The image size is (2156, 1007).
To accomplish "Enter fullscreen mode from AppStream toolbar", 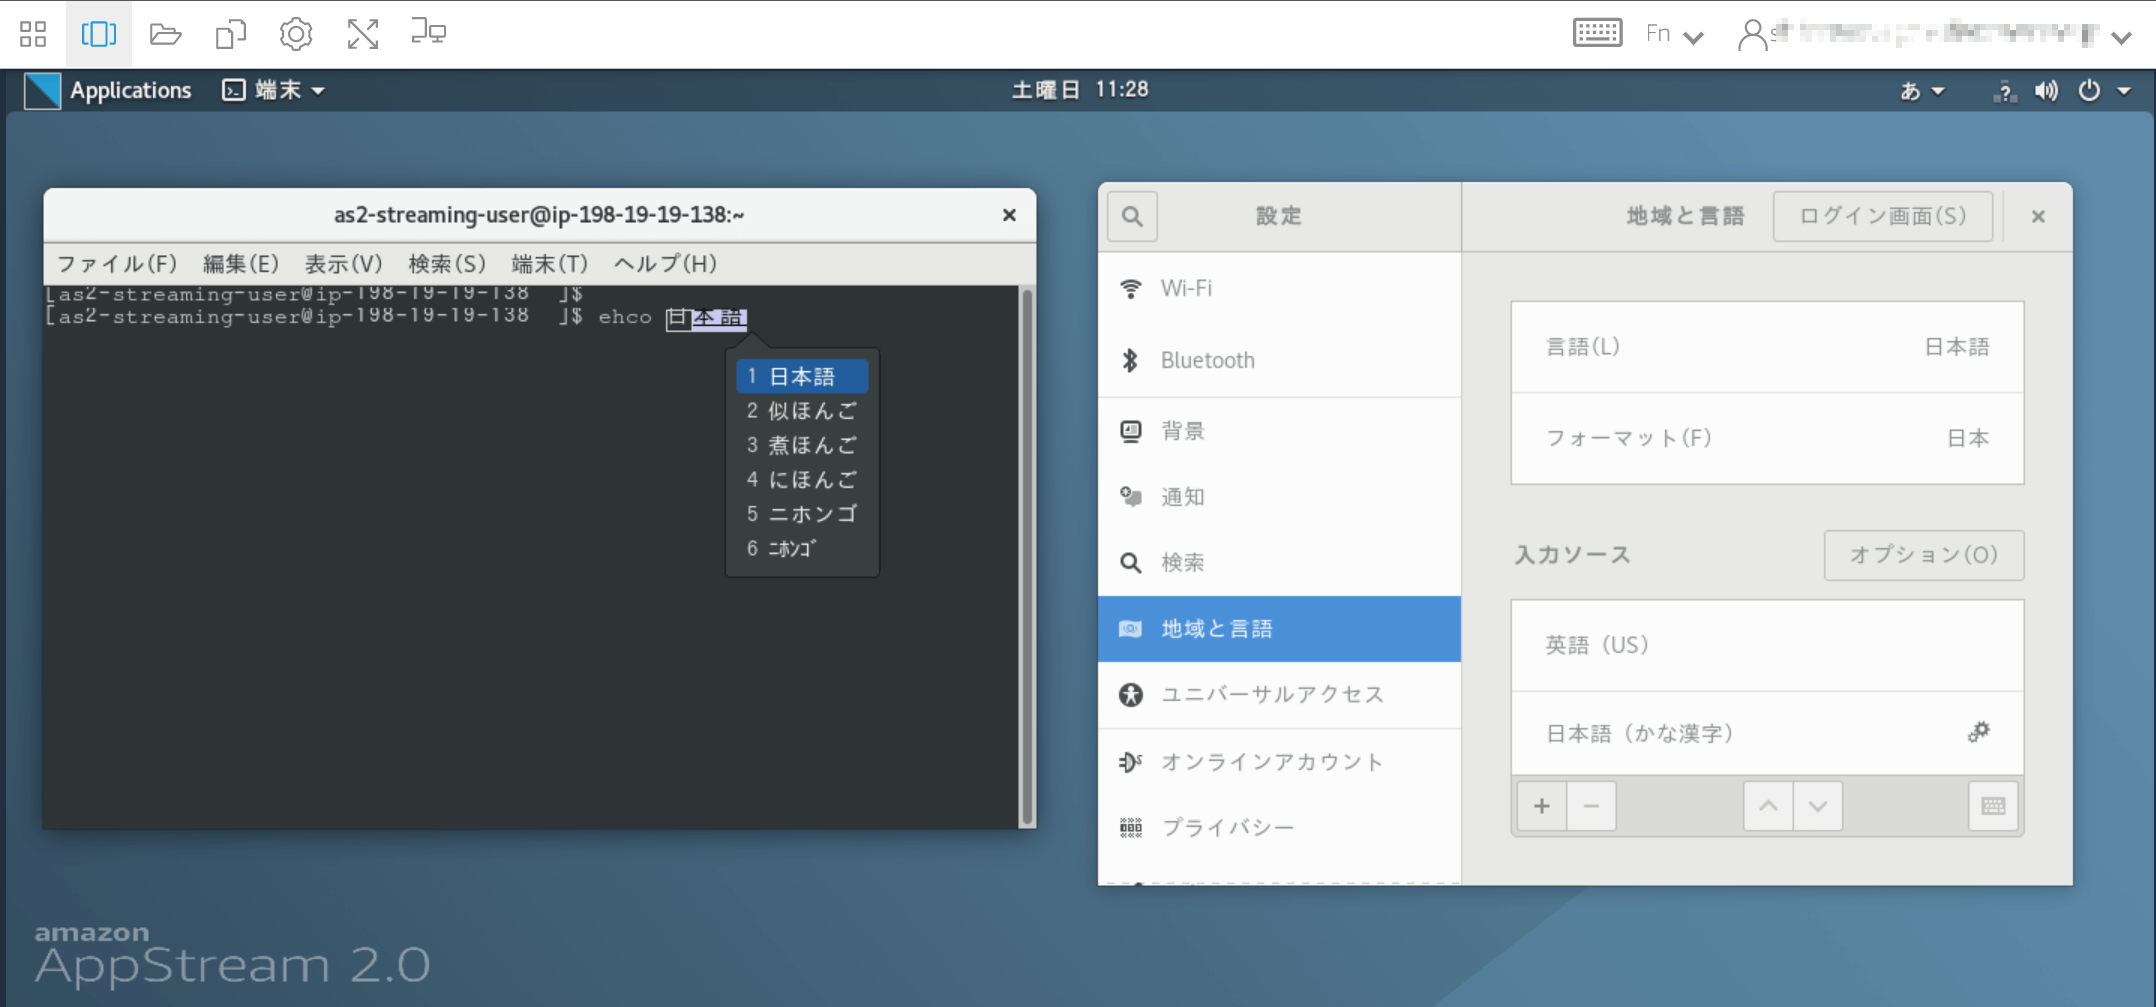I will tap(363, 33).
